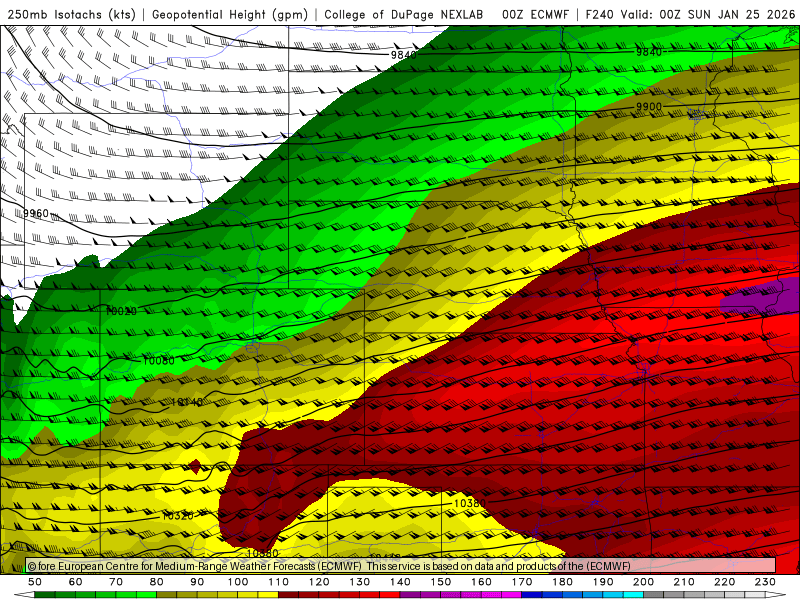Viewport: 800px width, 600px height.
Task: Select the 10320 contour label
Action: 178,516
